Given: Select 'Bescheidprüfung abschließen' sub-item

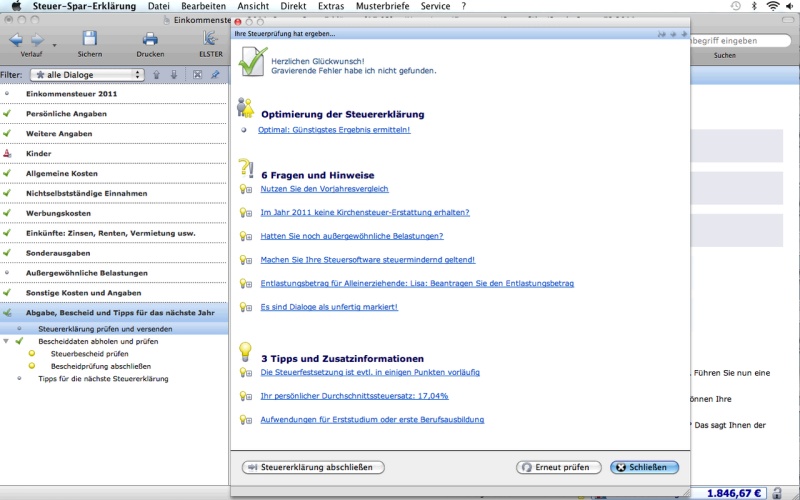Looking at the screenshot, I should (101, 366).
